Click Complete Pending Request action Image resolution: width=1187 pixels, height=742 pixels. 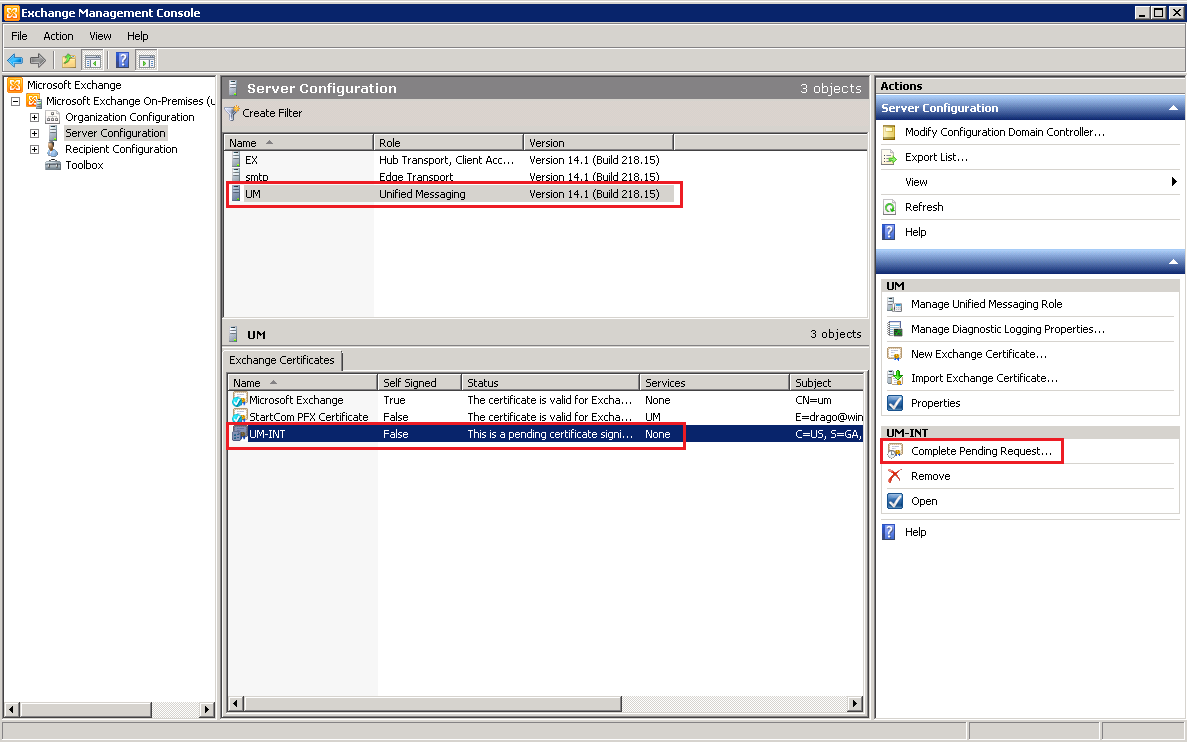click(x=981, y=451)
